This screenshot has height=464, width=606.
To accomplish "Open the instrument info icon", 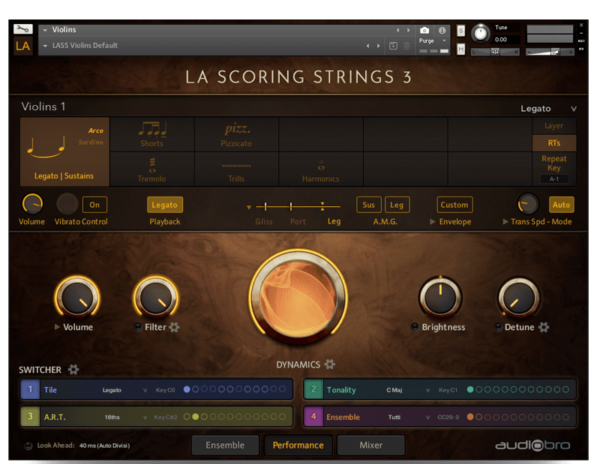I will click(442, 30).
